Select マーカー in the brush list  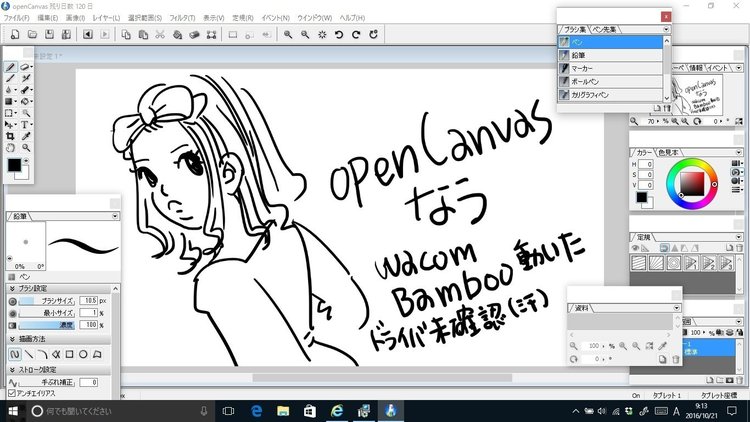[x=610, y=68]
